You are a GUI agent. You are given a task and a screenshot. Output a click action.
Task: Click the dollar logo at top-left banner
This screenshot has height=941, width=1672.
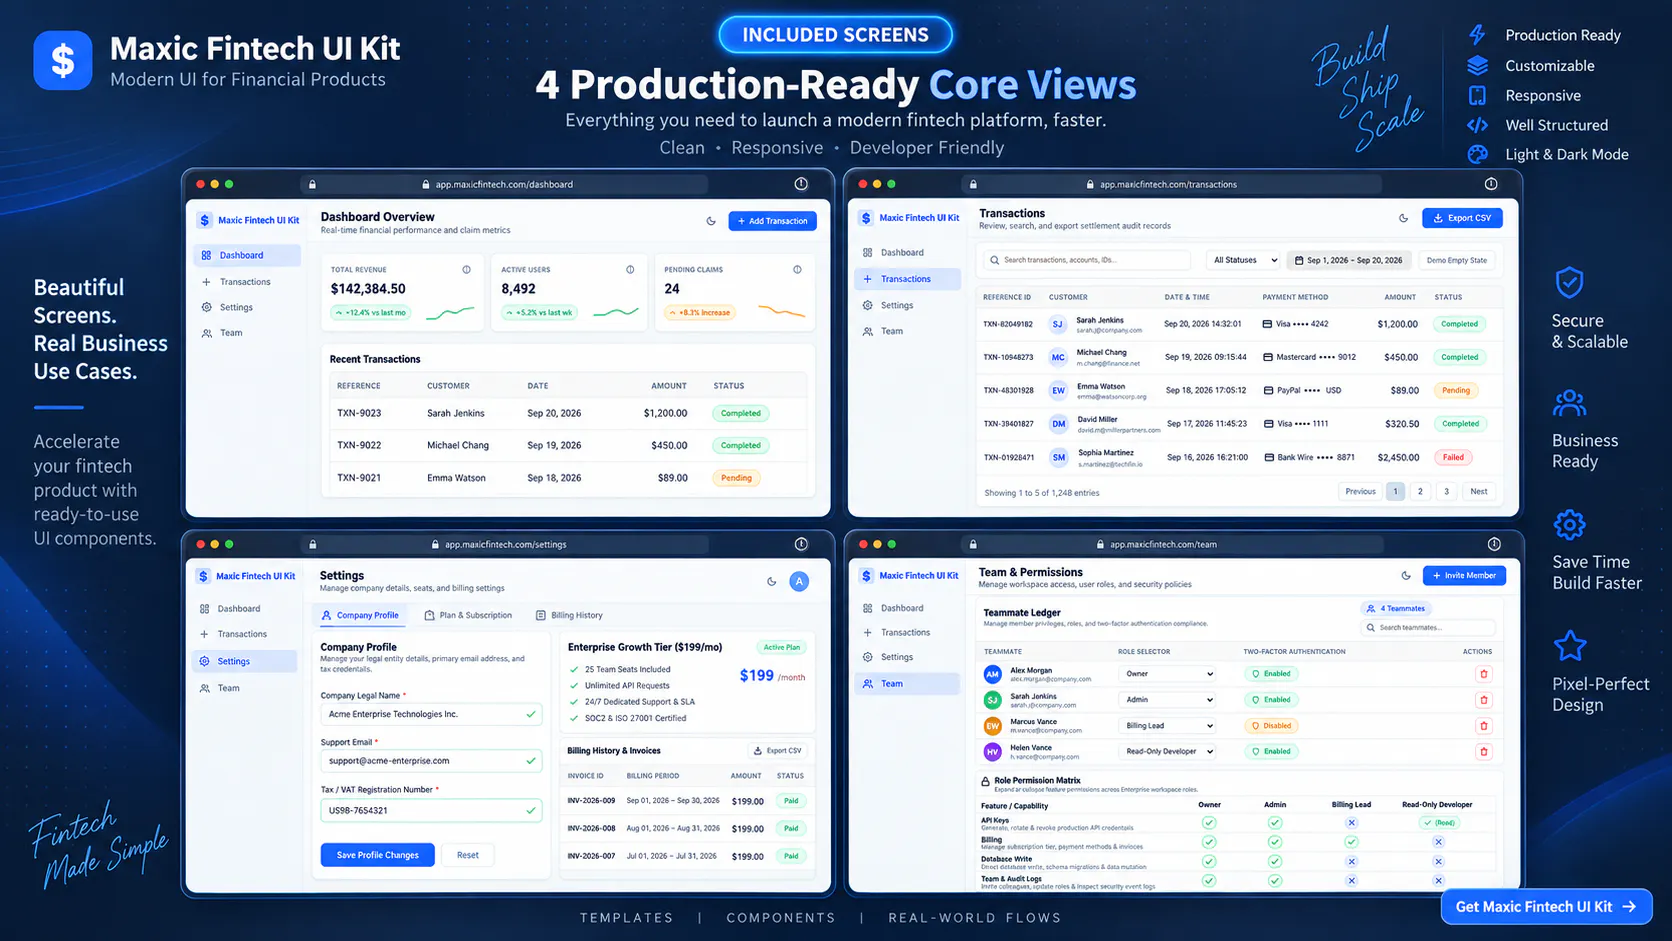63,60
